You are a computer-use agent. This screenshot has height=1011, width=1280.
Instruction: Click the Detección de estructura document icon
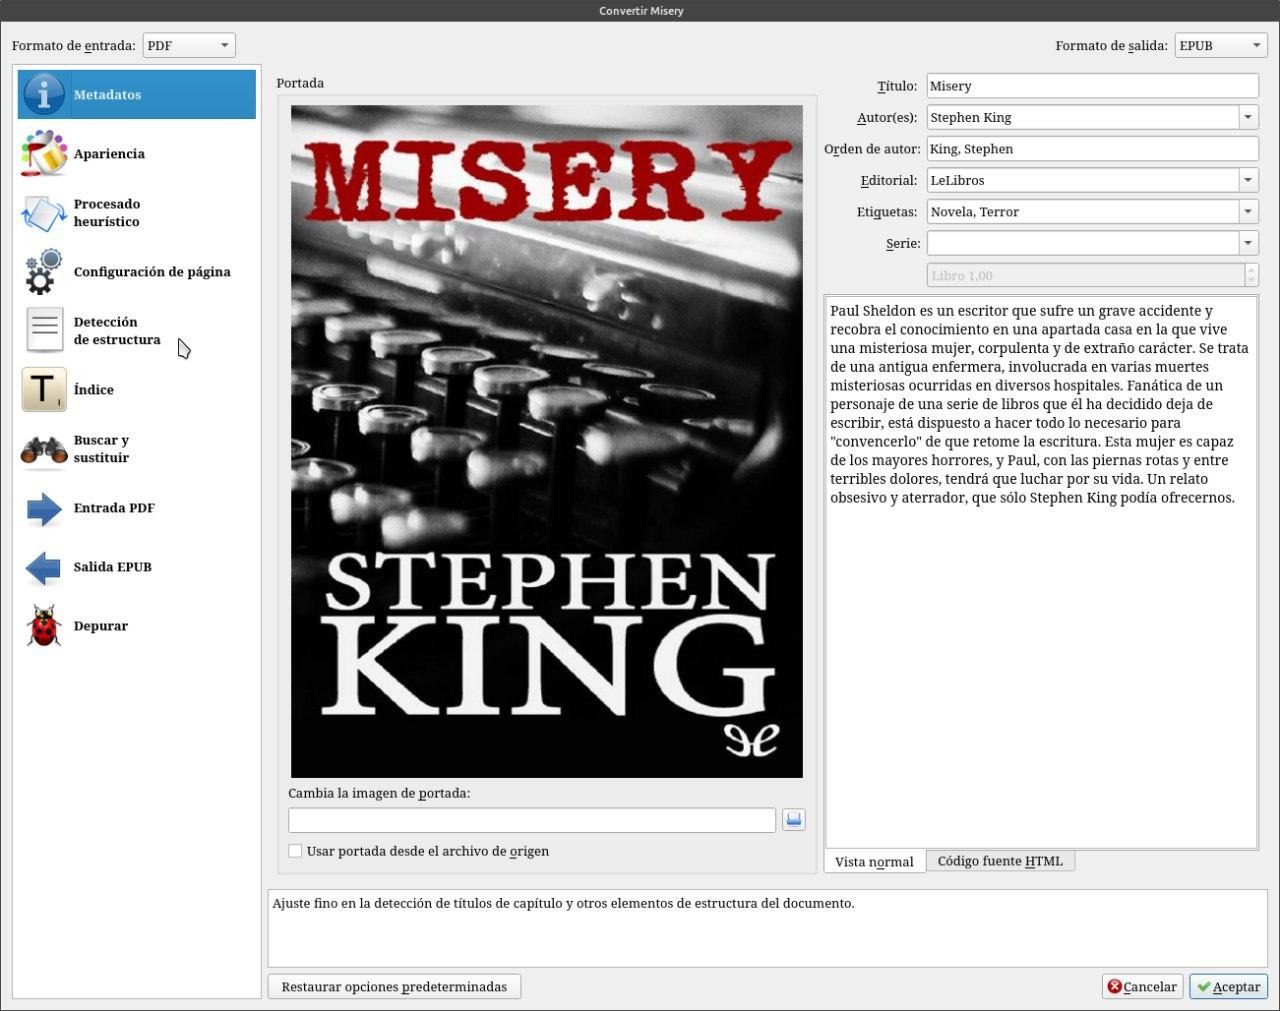pos(44,330)
